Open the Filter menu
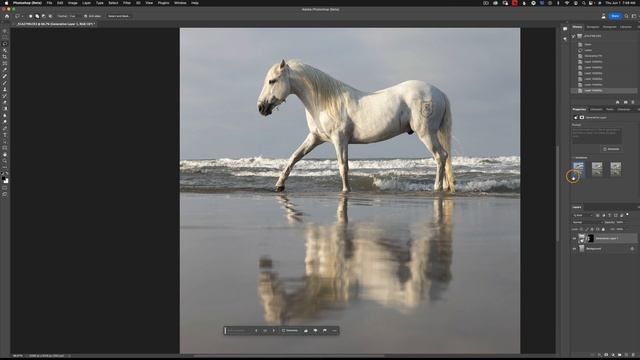640x360 pixels. coord(127,3)
